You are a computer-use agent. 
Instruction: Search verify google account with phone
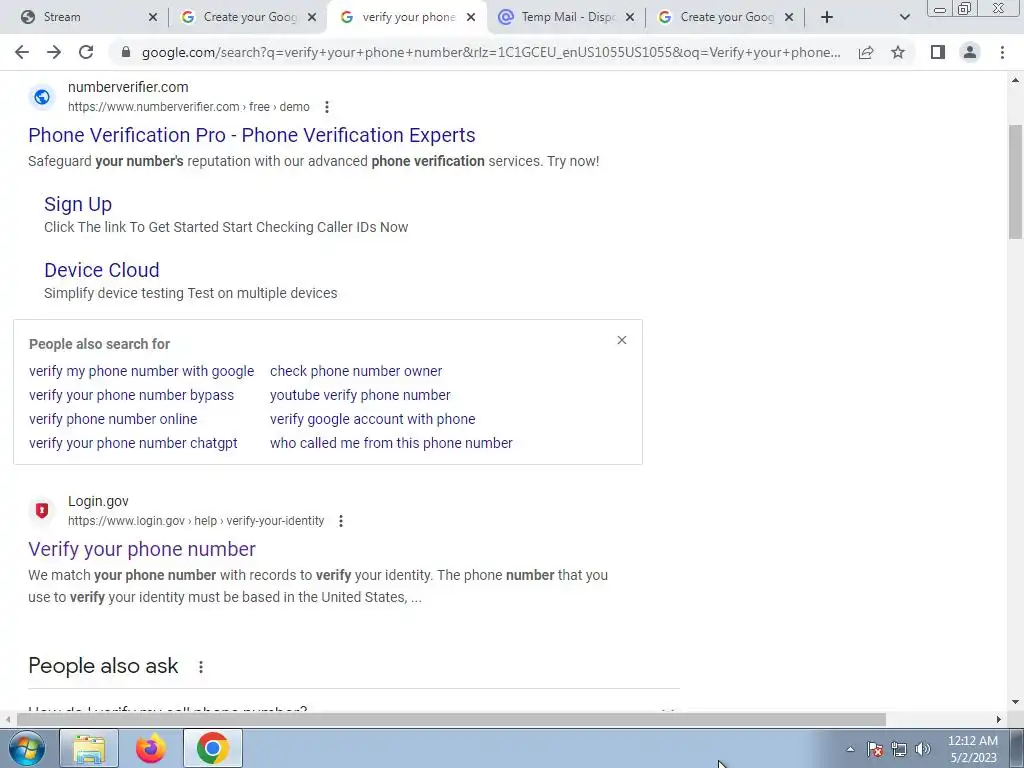point(372,419)
